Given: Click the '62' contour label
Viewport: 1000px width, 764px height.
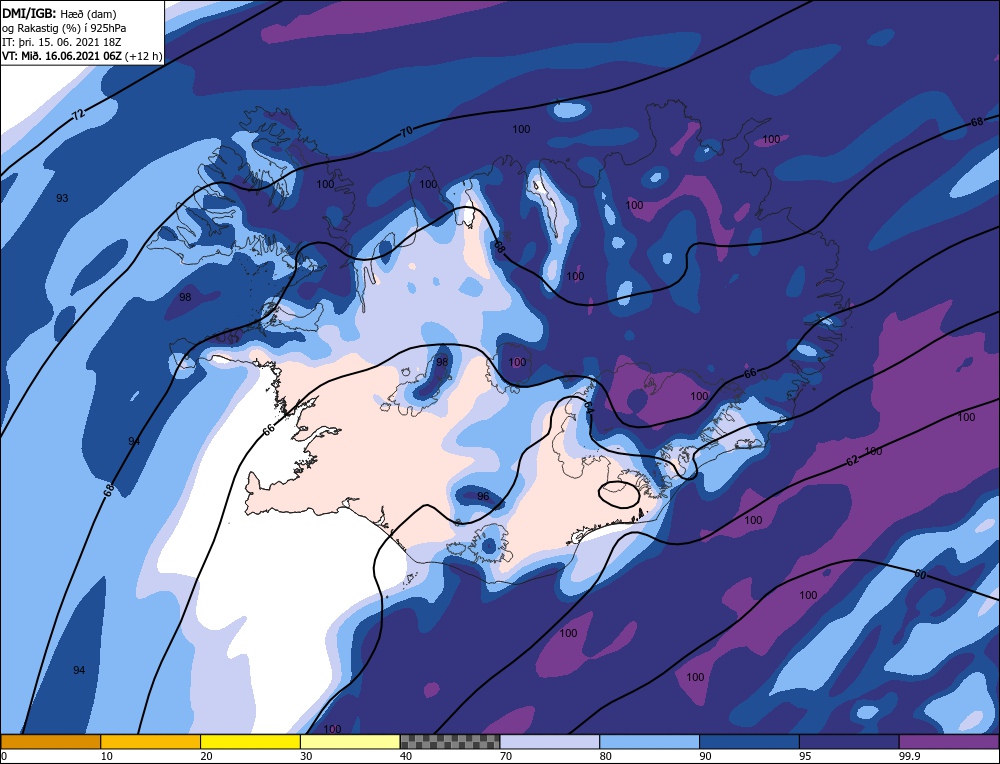Looking at the screenshot, I should 853,460.
